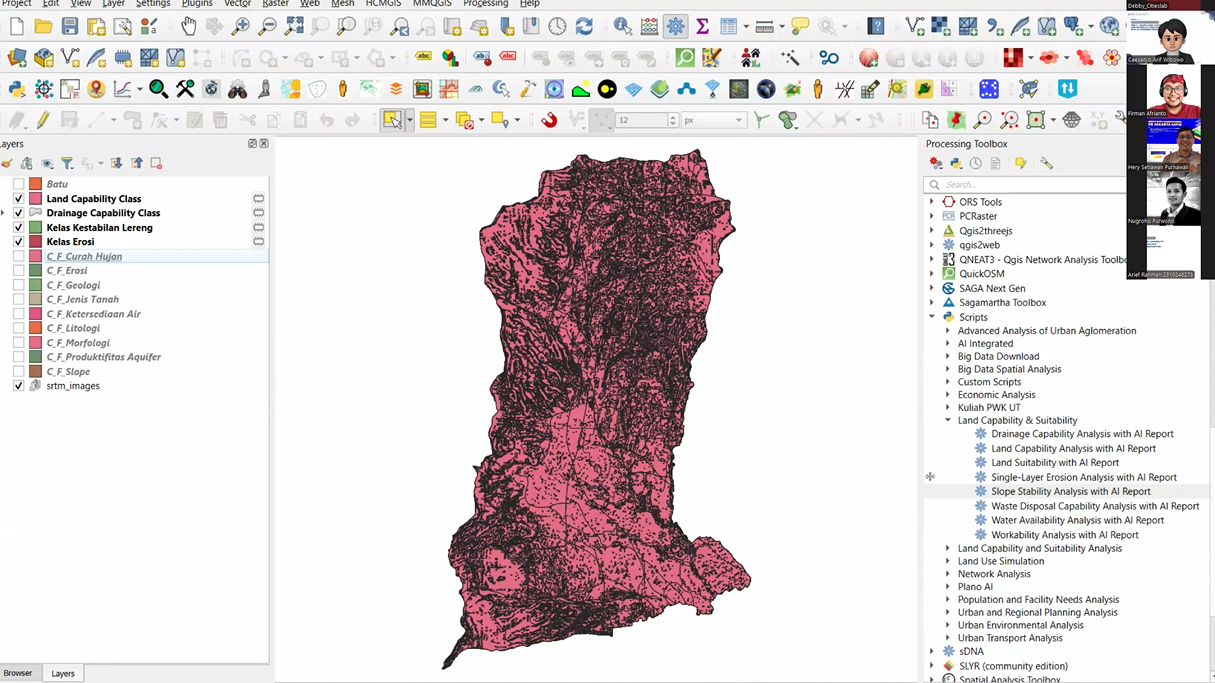The height and width of the screenshot is (683, 1215).
Task: Open toolbox options with the wrench icon
Action: (x=1046, y=163)
